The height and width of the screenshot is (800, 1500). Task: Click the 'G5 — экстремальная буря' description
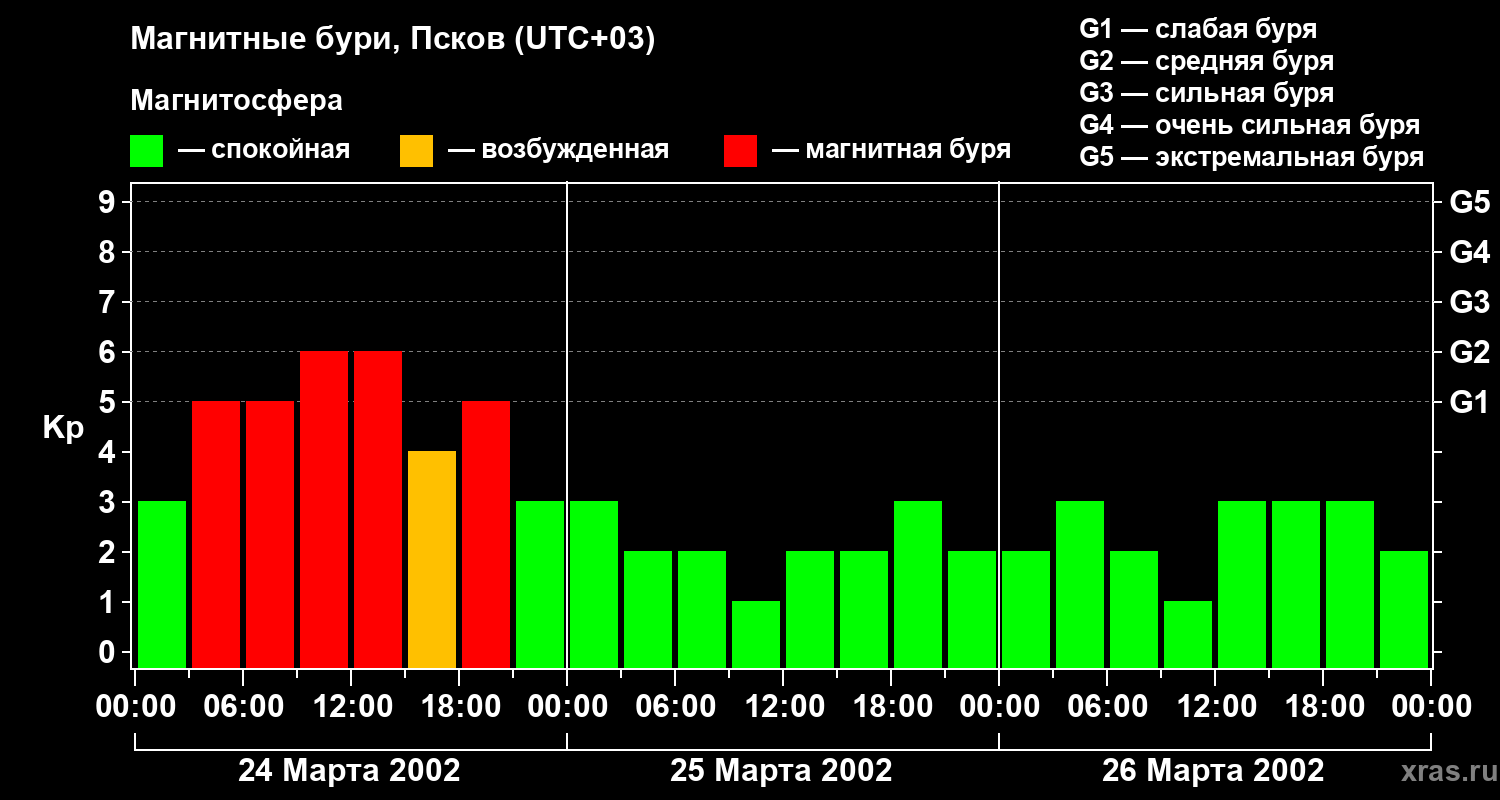[1252, 157]
